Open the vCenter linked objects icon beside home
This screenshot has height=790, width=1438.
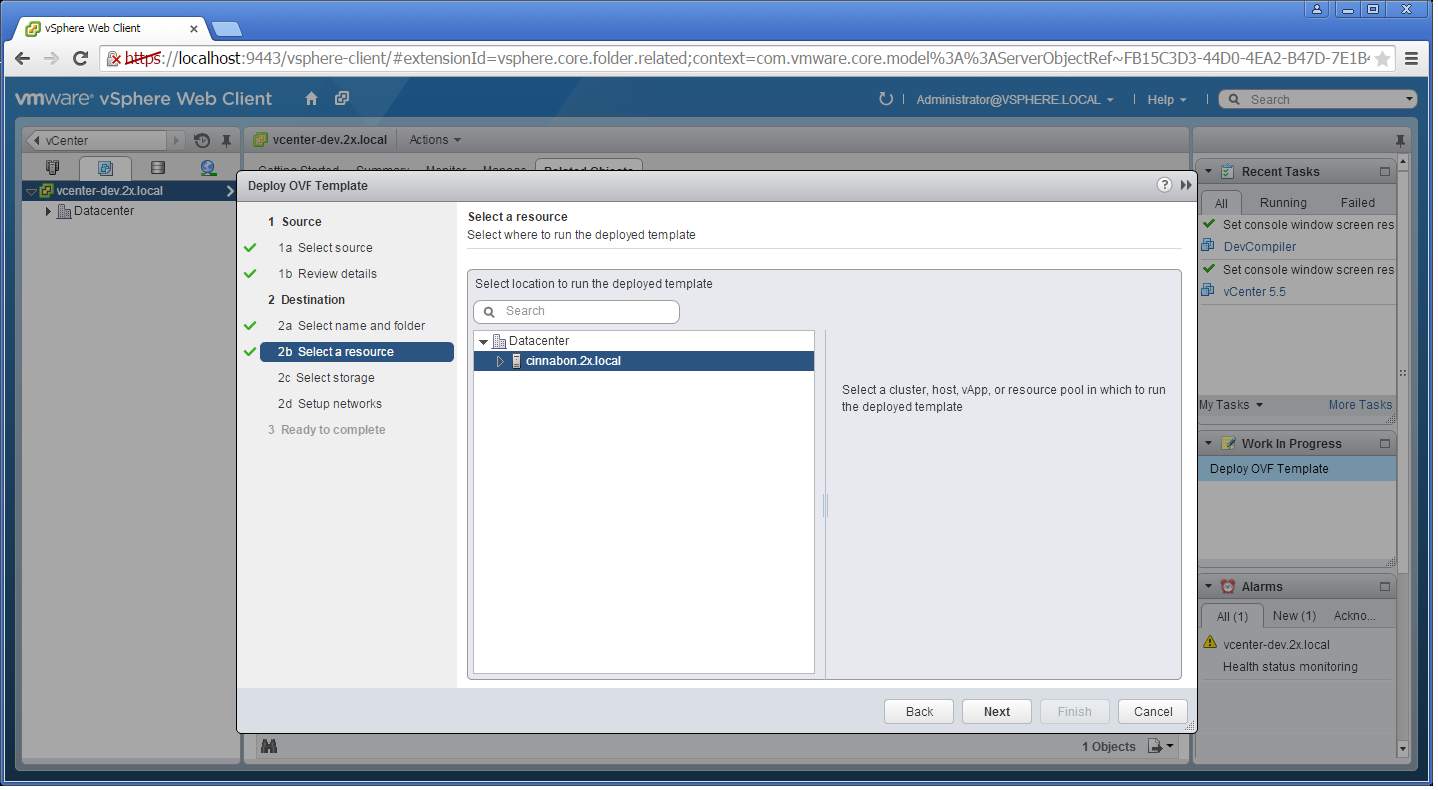[x=342, y=99]
